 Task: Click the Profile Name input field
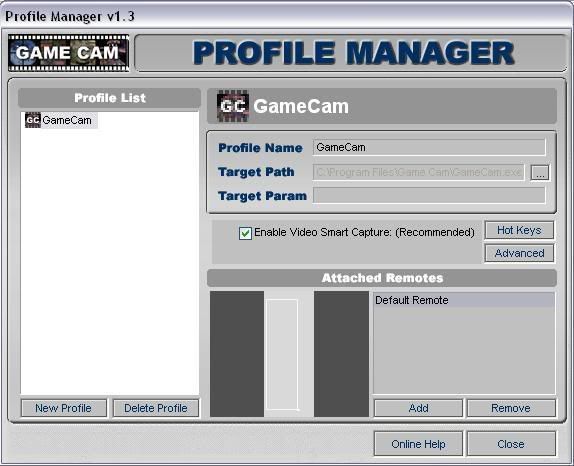coord(429,147)
